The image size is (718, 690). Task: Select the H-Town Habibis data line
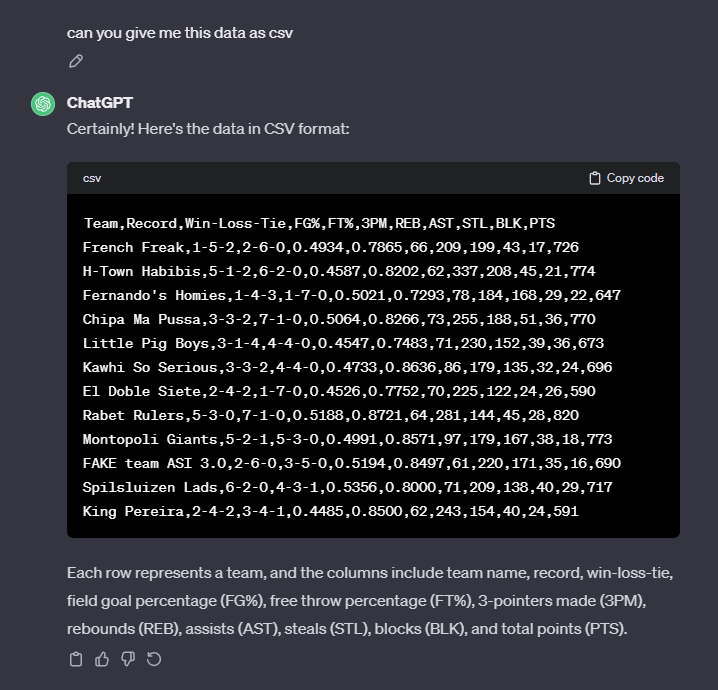tap(339, 271)
